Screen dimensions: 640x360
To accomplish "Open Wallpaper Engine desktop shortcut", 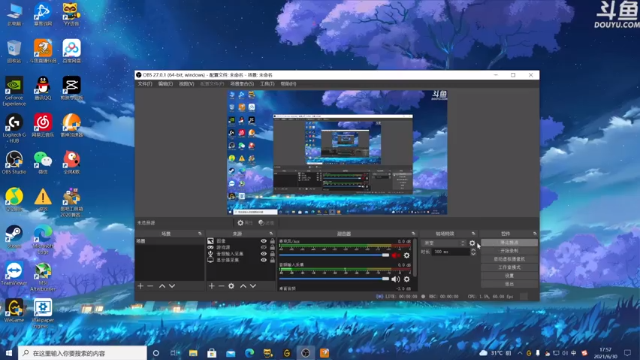I will tap(43, 313).
